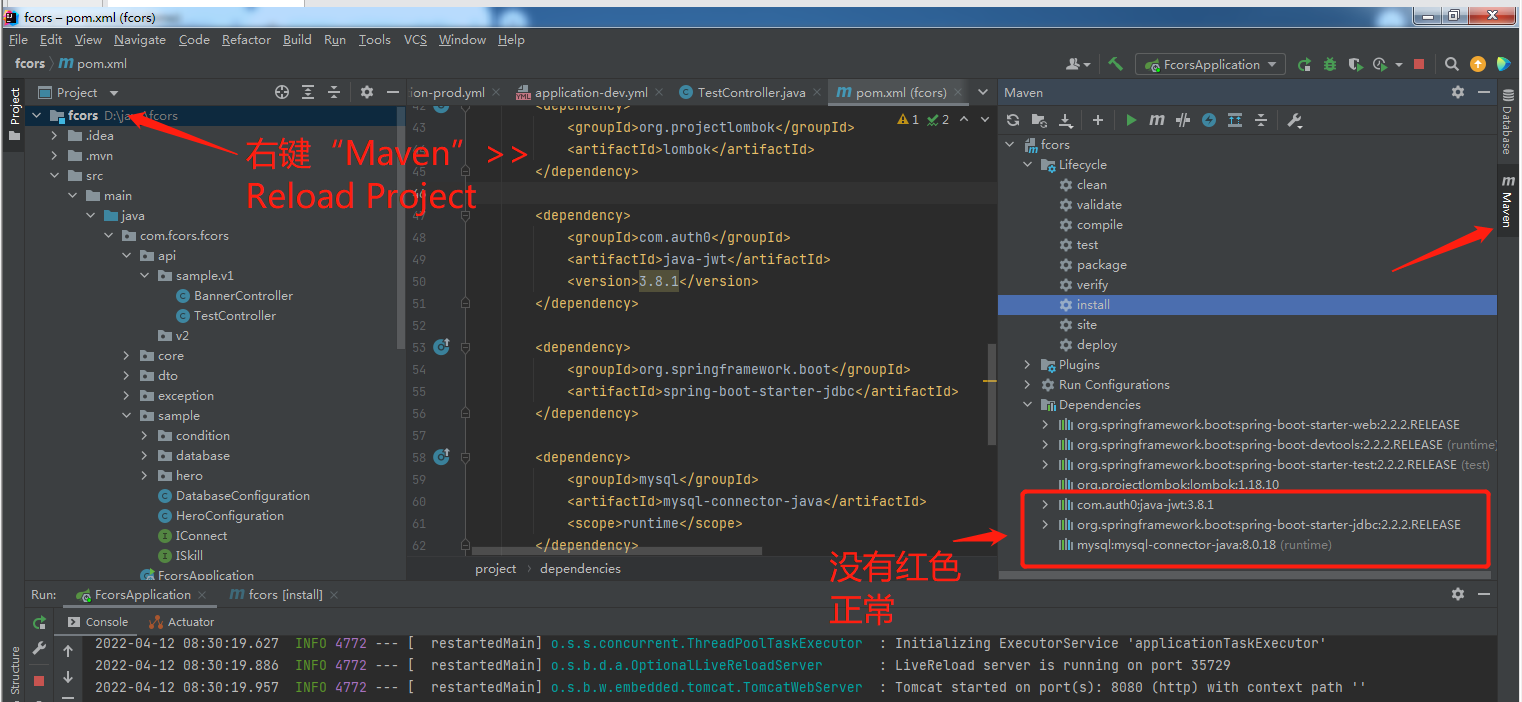1522x702 pixels.
Task: Click the editor's horizontal scrollbar
Action: pos(616,550)
